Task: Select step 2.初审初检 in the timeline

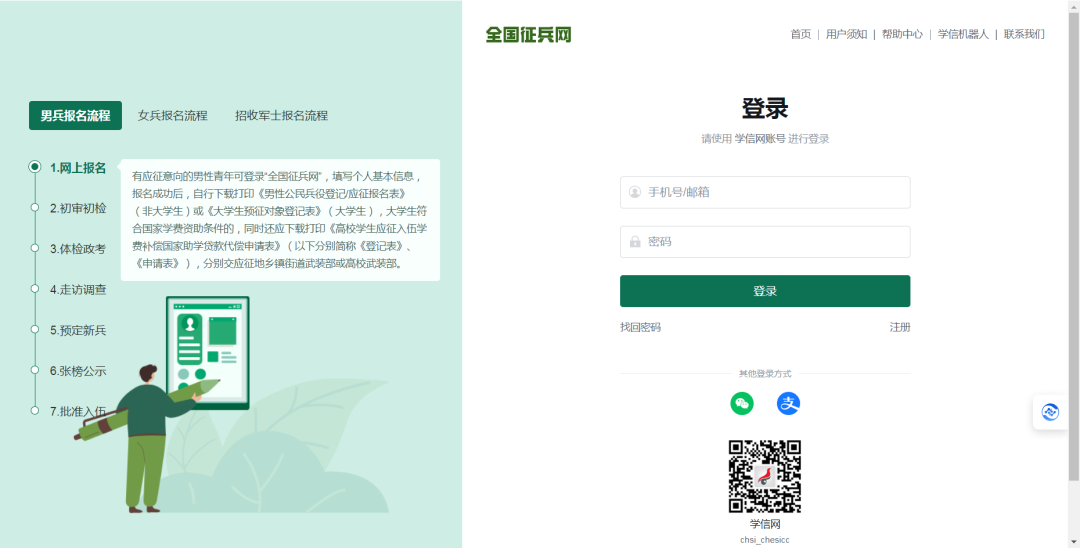Action: (78, 209)
